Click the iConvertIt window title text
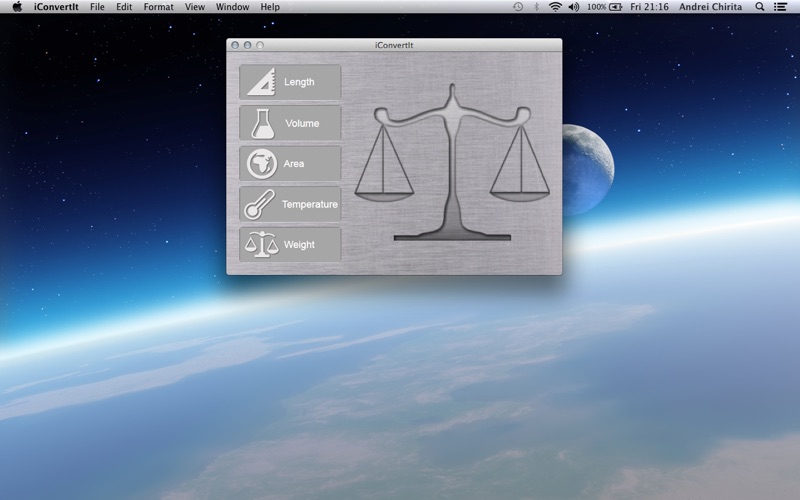This screenshot has width=800, height=500. tap(394, 45)
